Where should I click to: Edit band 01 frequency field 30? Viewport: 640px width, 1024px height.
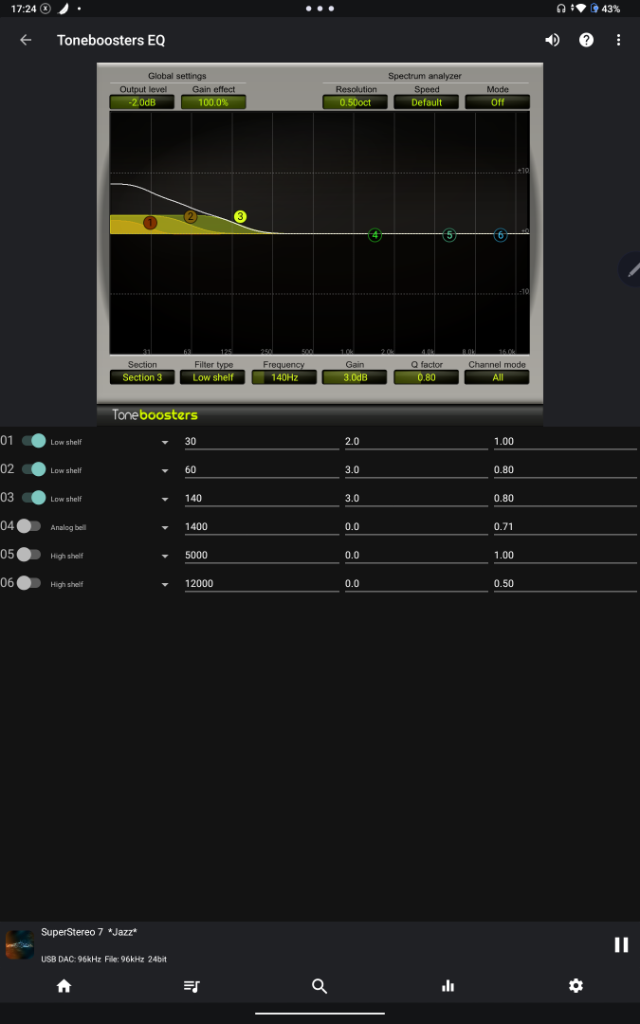click(x=262, y=441)
